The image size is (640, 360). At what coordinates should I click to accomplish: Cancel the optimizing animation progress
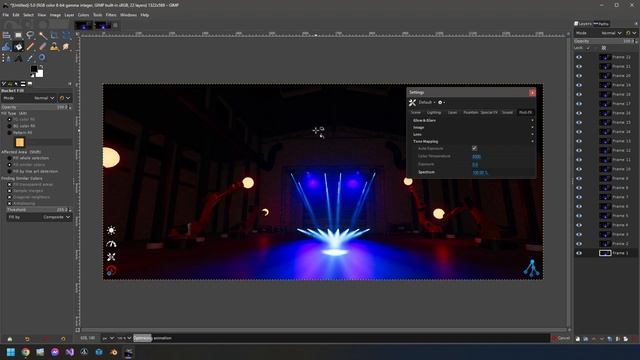tap(560, 338)
